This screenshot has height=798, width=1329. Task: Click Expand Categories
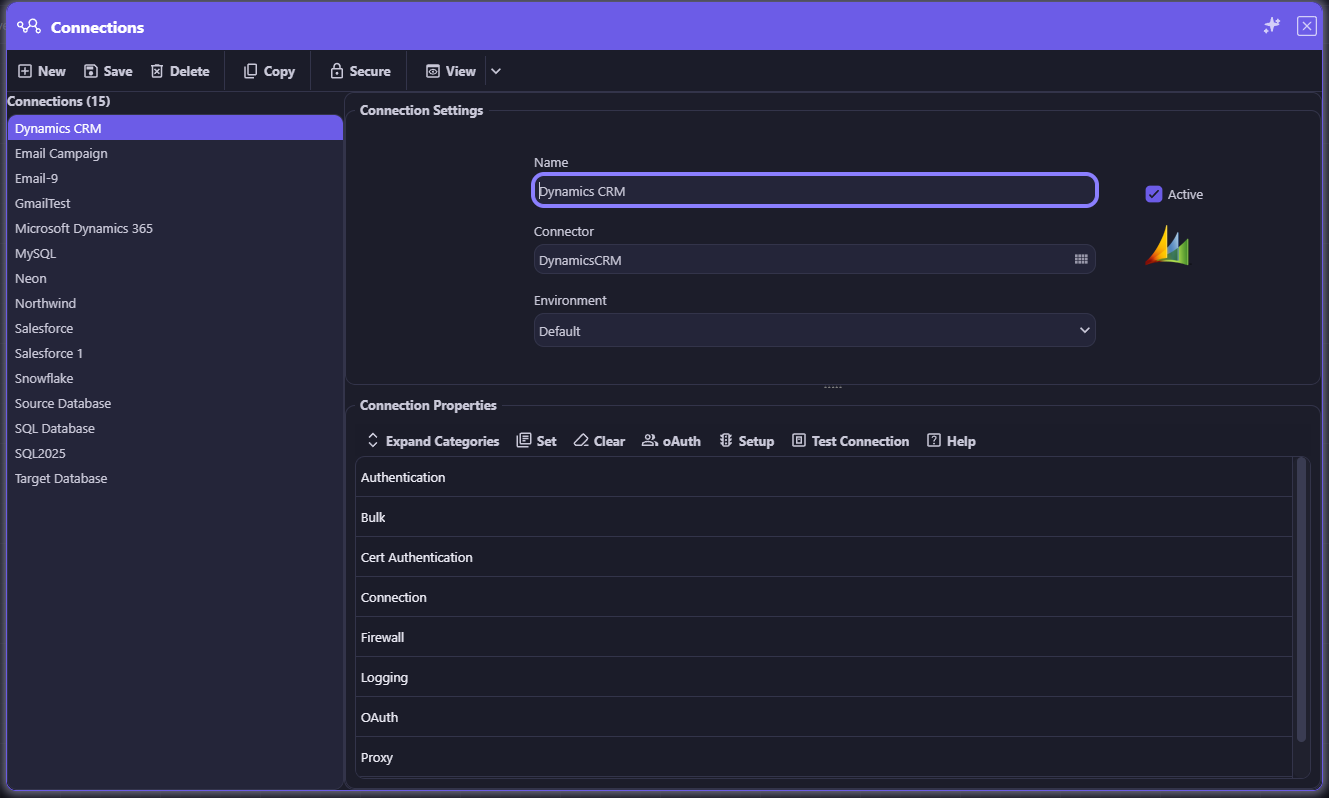coord(433,441)
